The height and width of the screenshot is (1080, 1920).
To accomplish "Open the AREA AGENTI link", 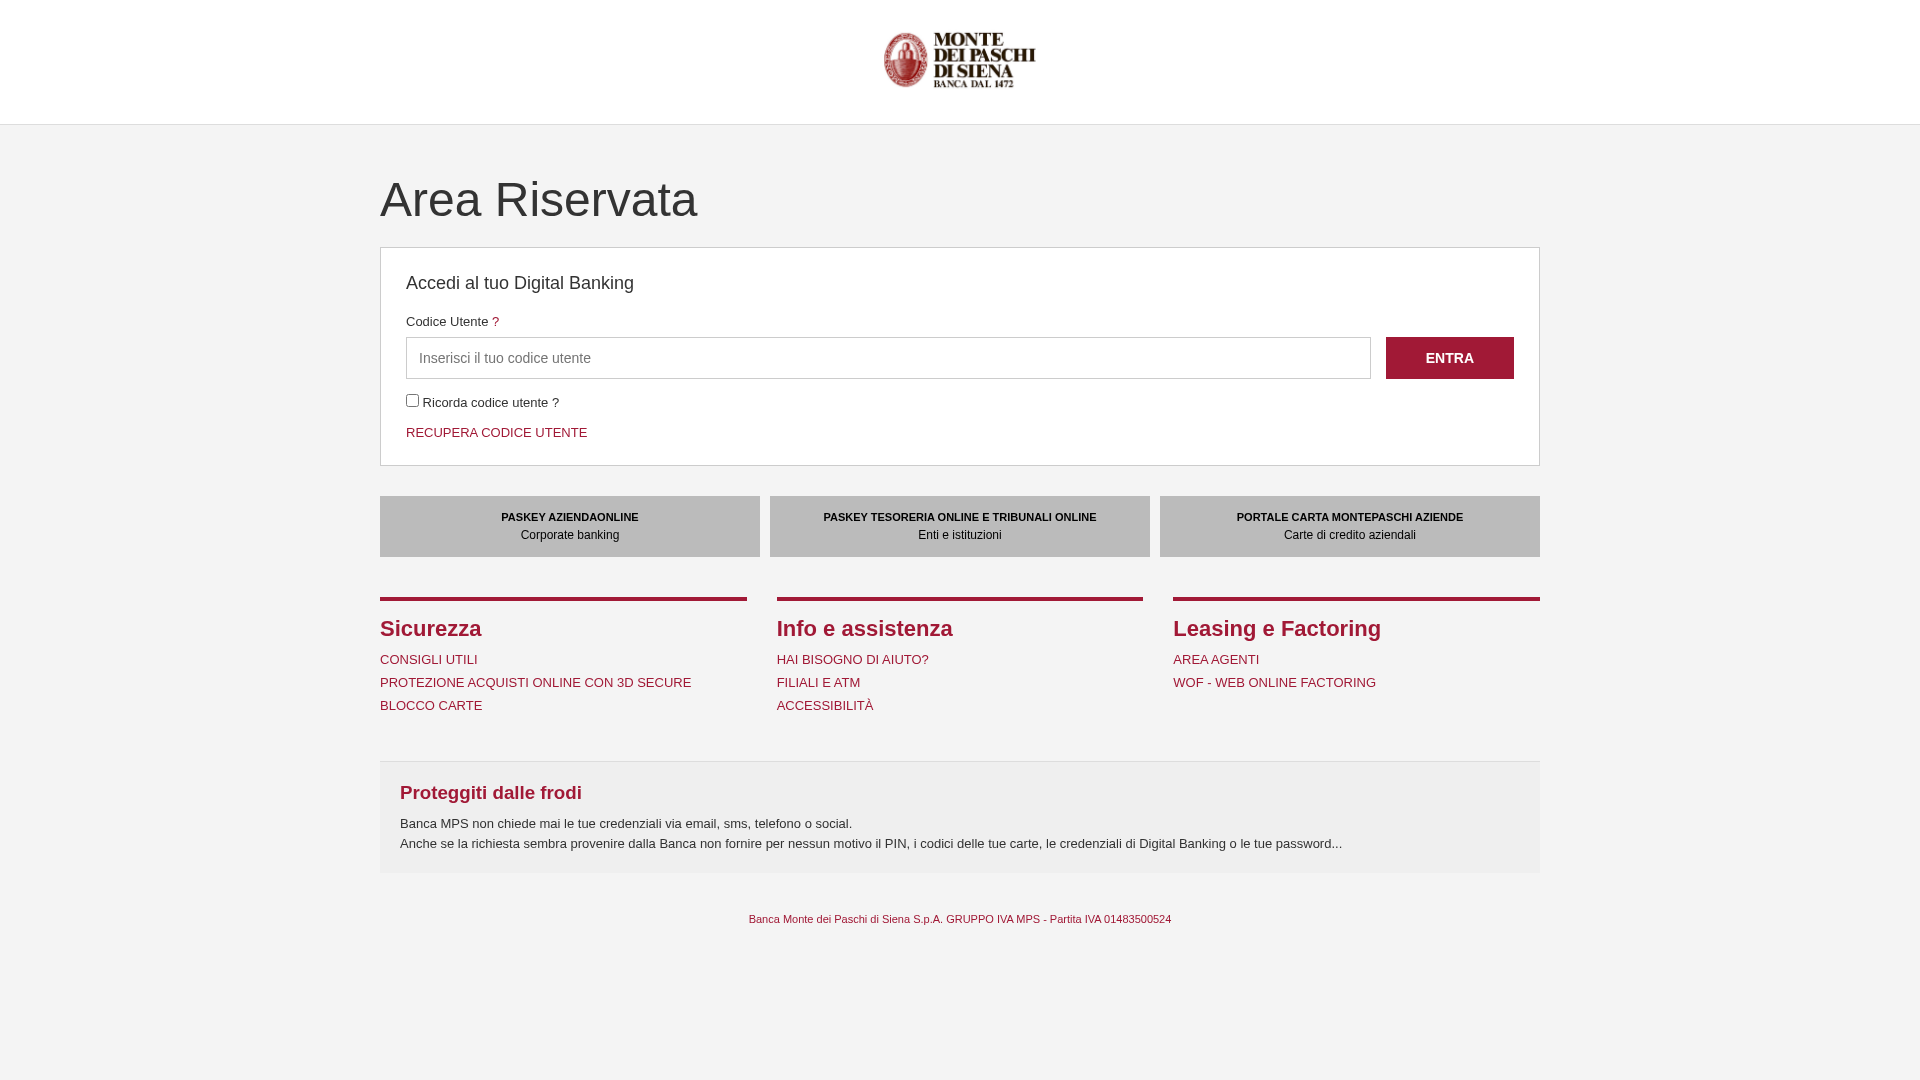I will pyautogui.click(x=1216, y=660).
